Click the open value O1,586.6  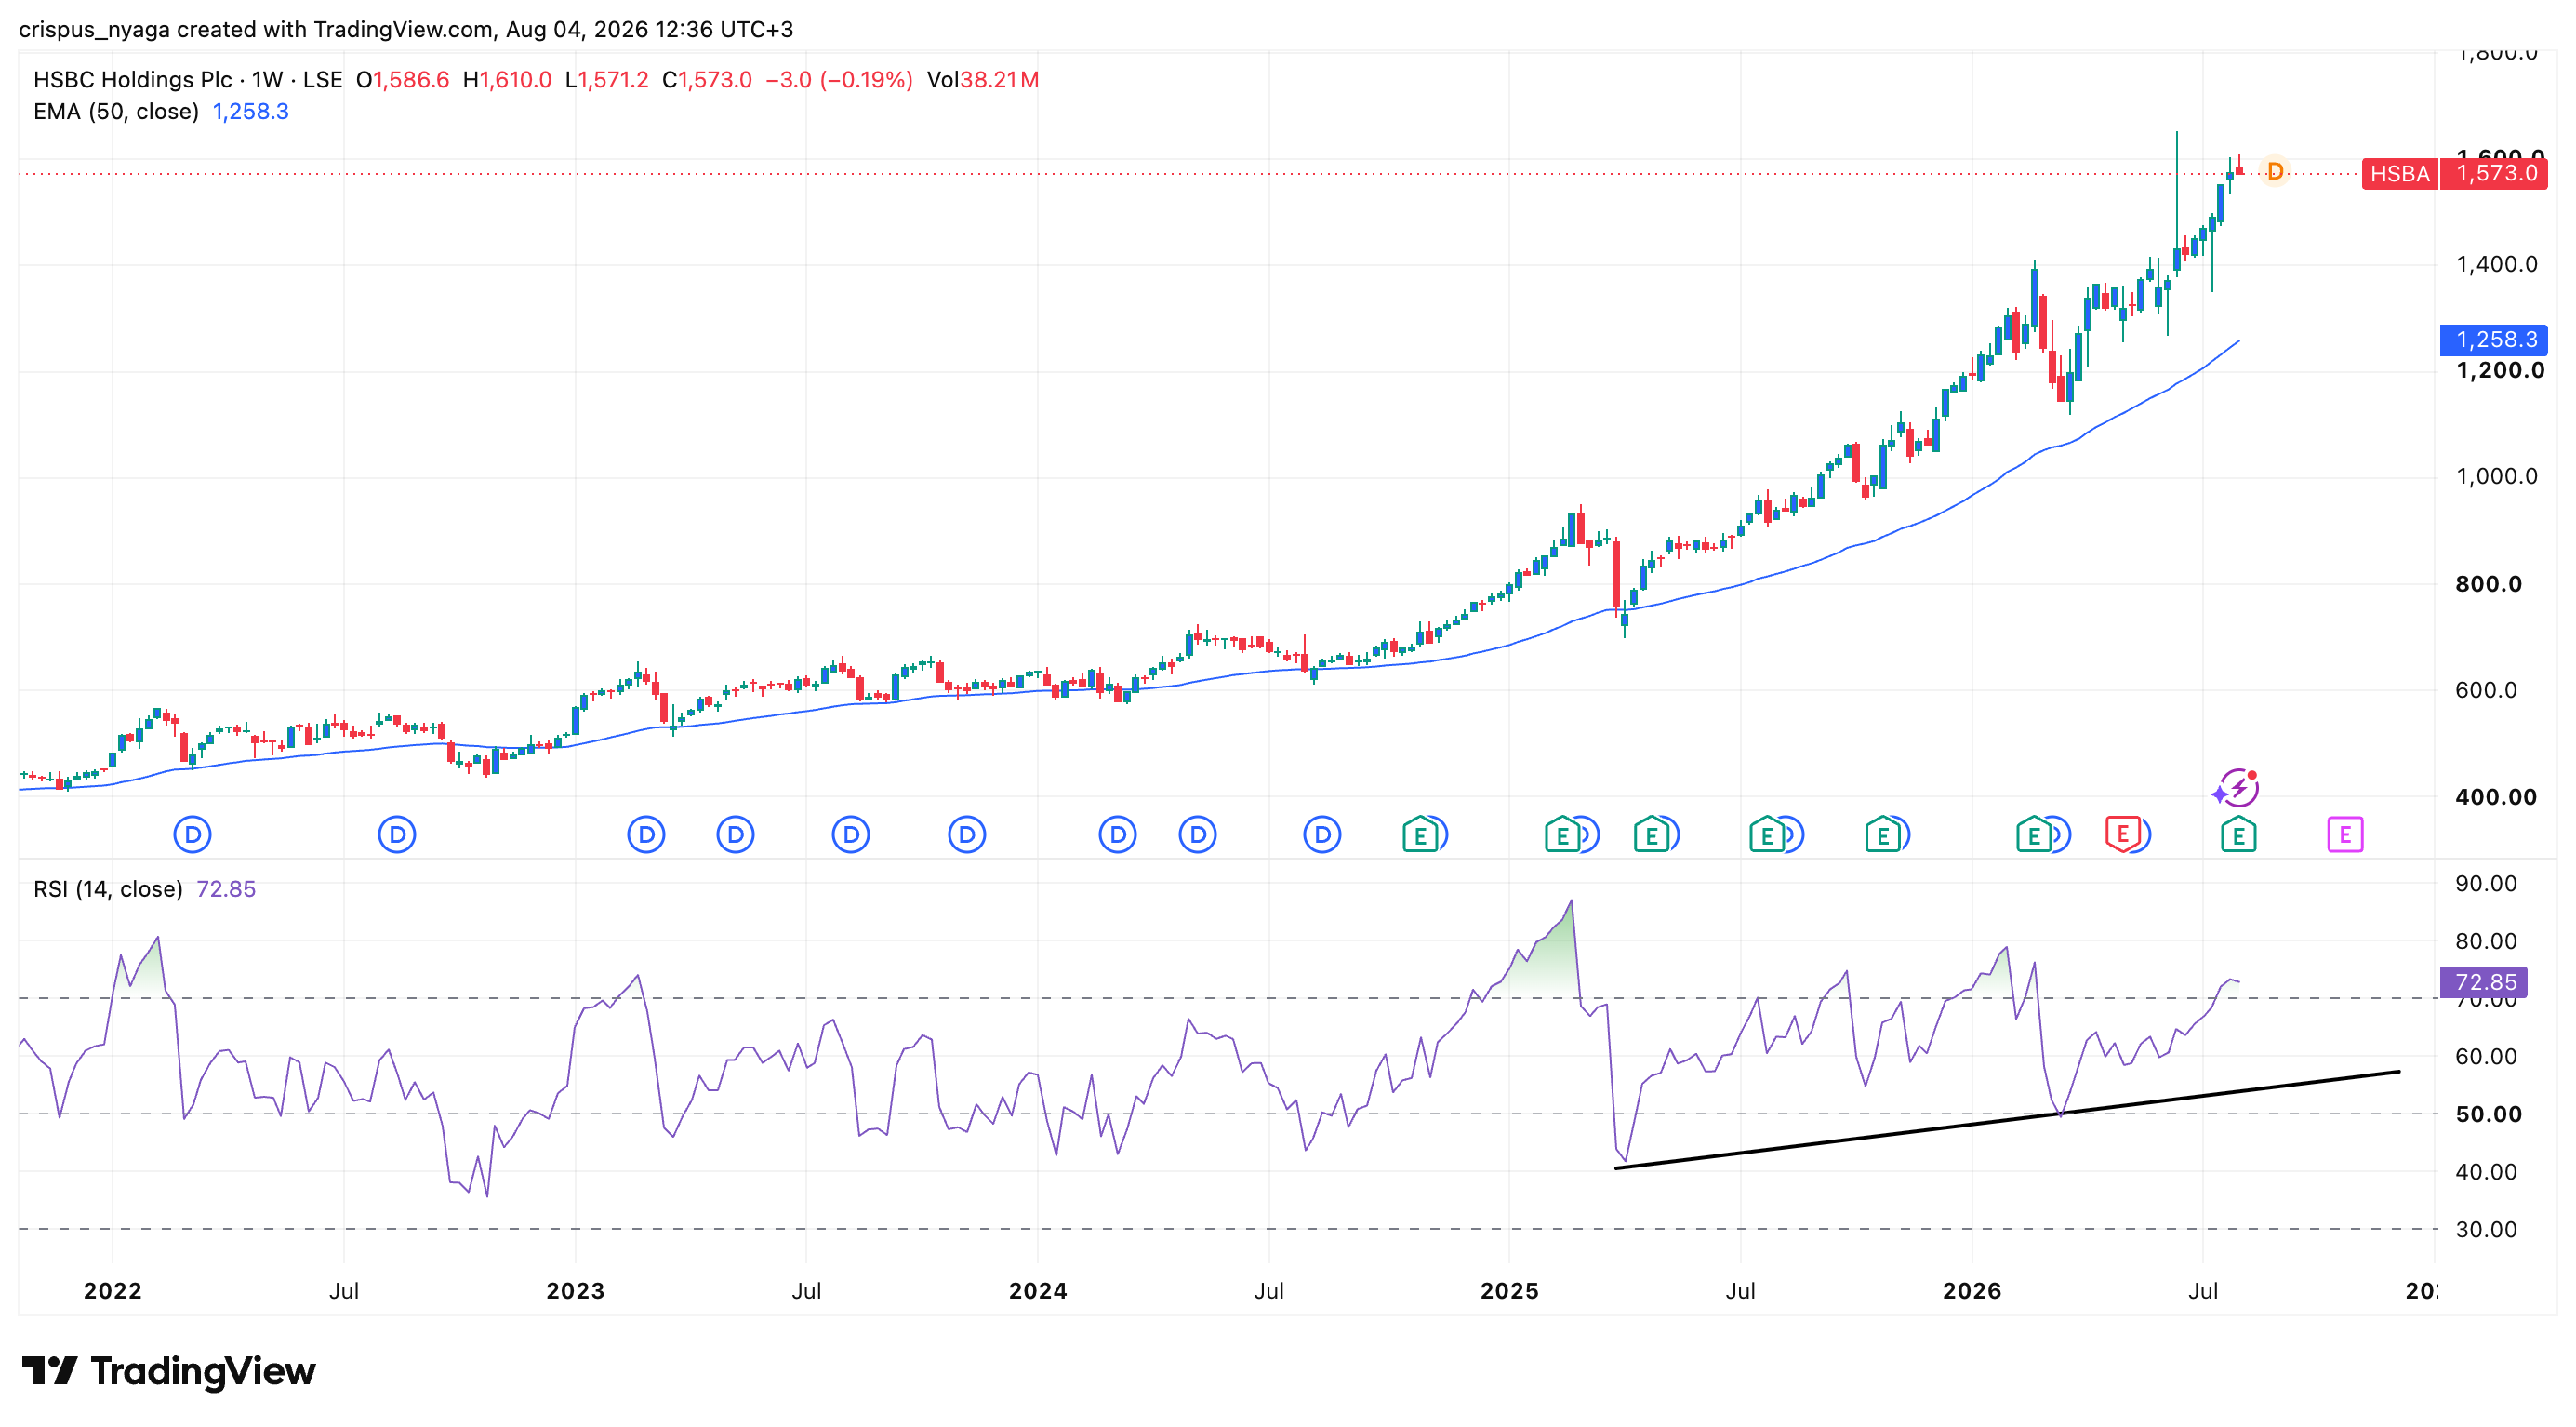(403, 80)
